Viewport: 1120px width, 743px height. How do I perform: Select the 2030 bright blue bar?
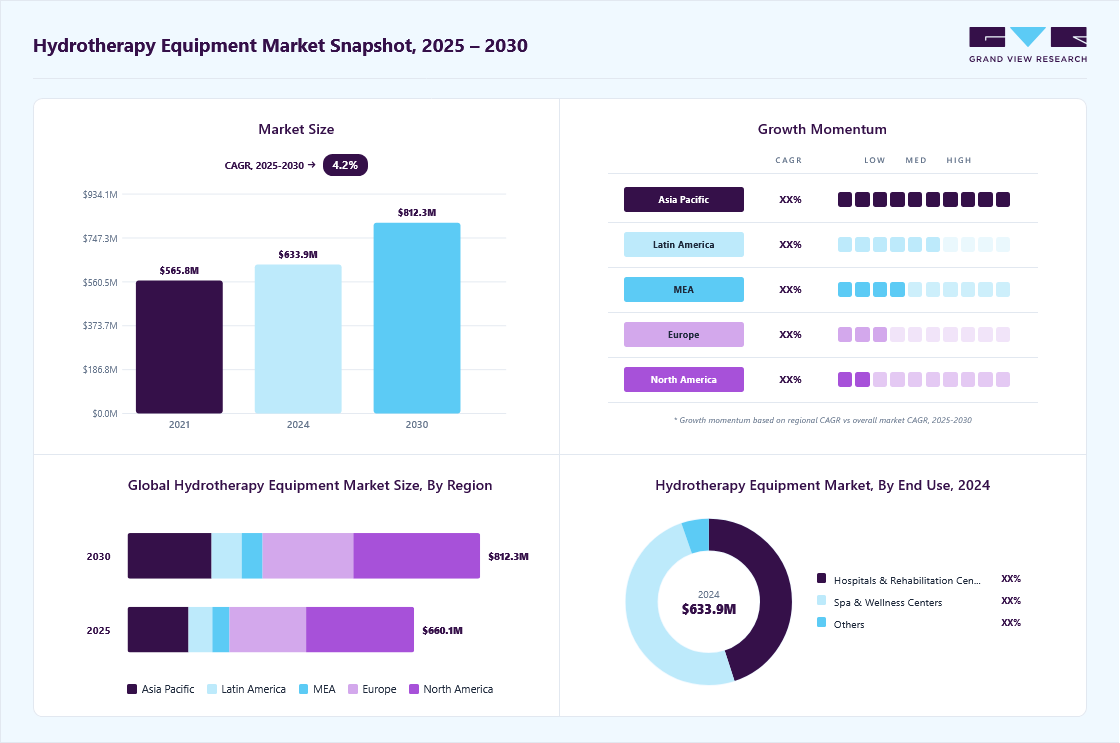[x=416, y=318]
